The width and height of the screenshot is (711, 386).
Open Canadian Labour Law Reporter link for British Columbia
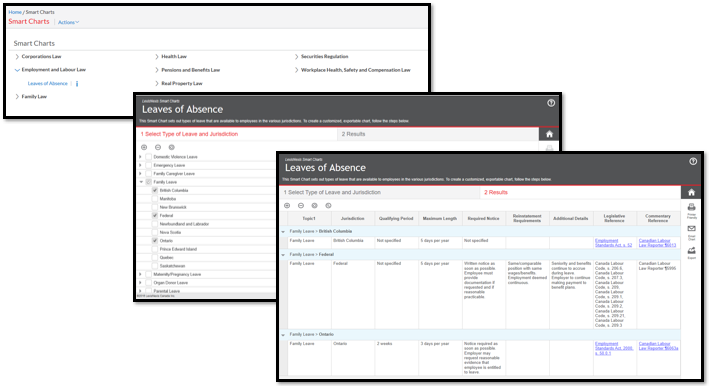point(657,243)
